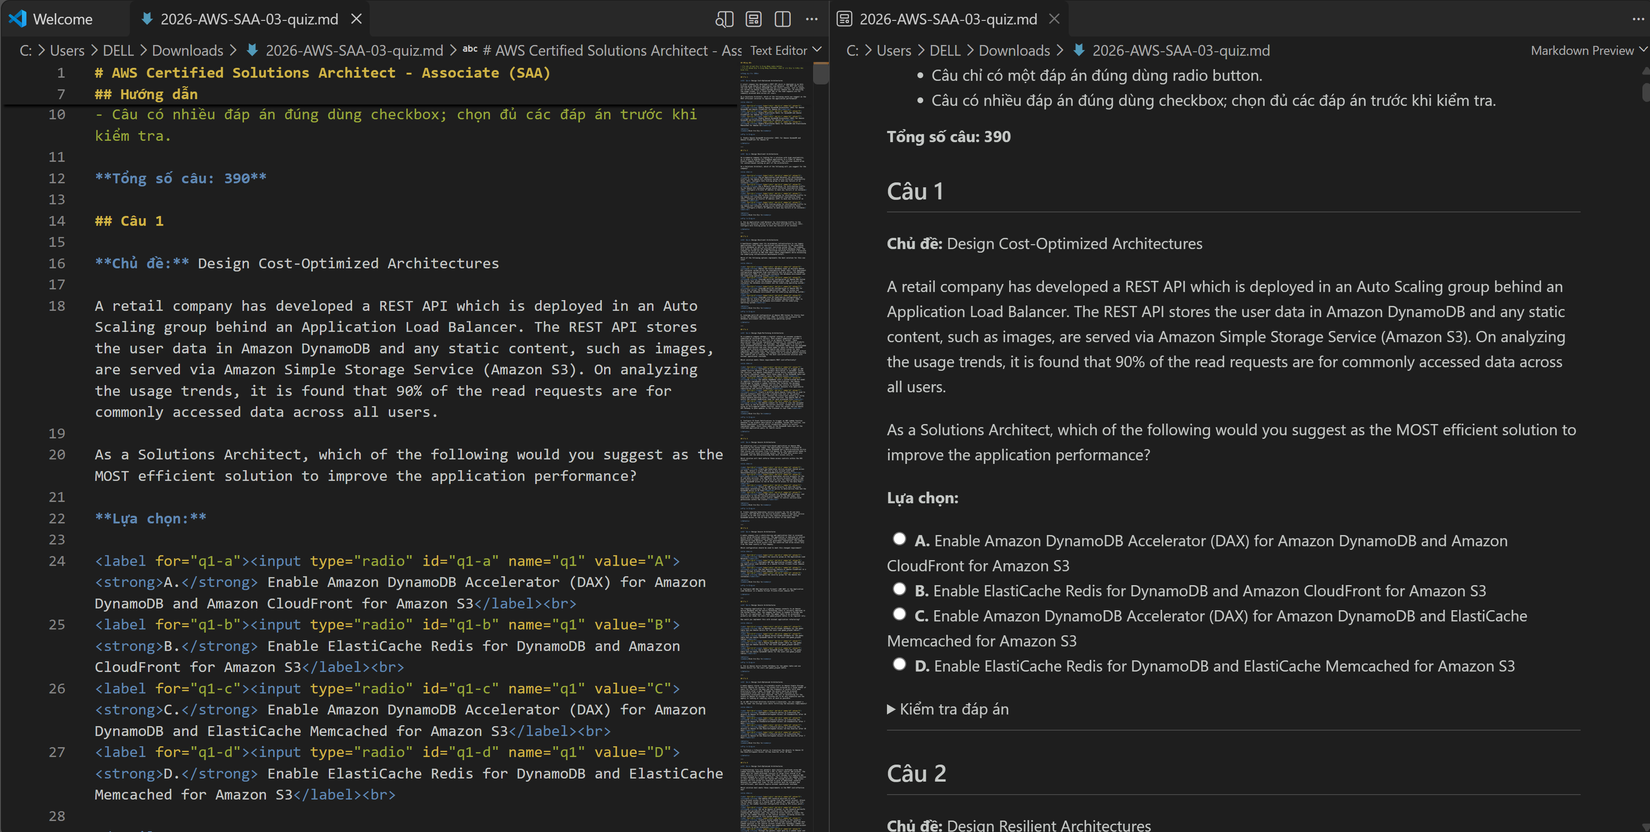This screenshot has width=1650, height=832.
Task: Click '**Lựa chọn:**' source line in editor
Action: click(151, 518)
